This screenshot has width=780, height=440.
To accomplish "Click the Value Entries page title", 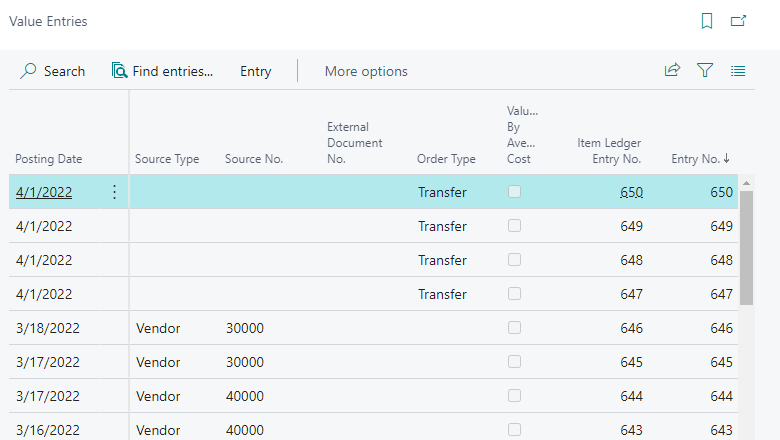I will click(48, 21).
